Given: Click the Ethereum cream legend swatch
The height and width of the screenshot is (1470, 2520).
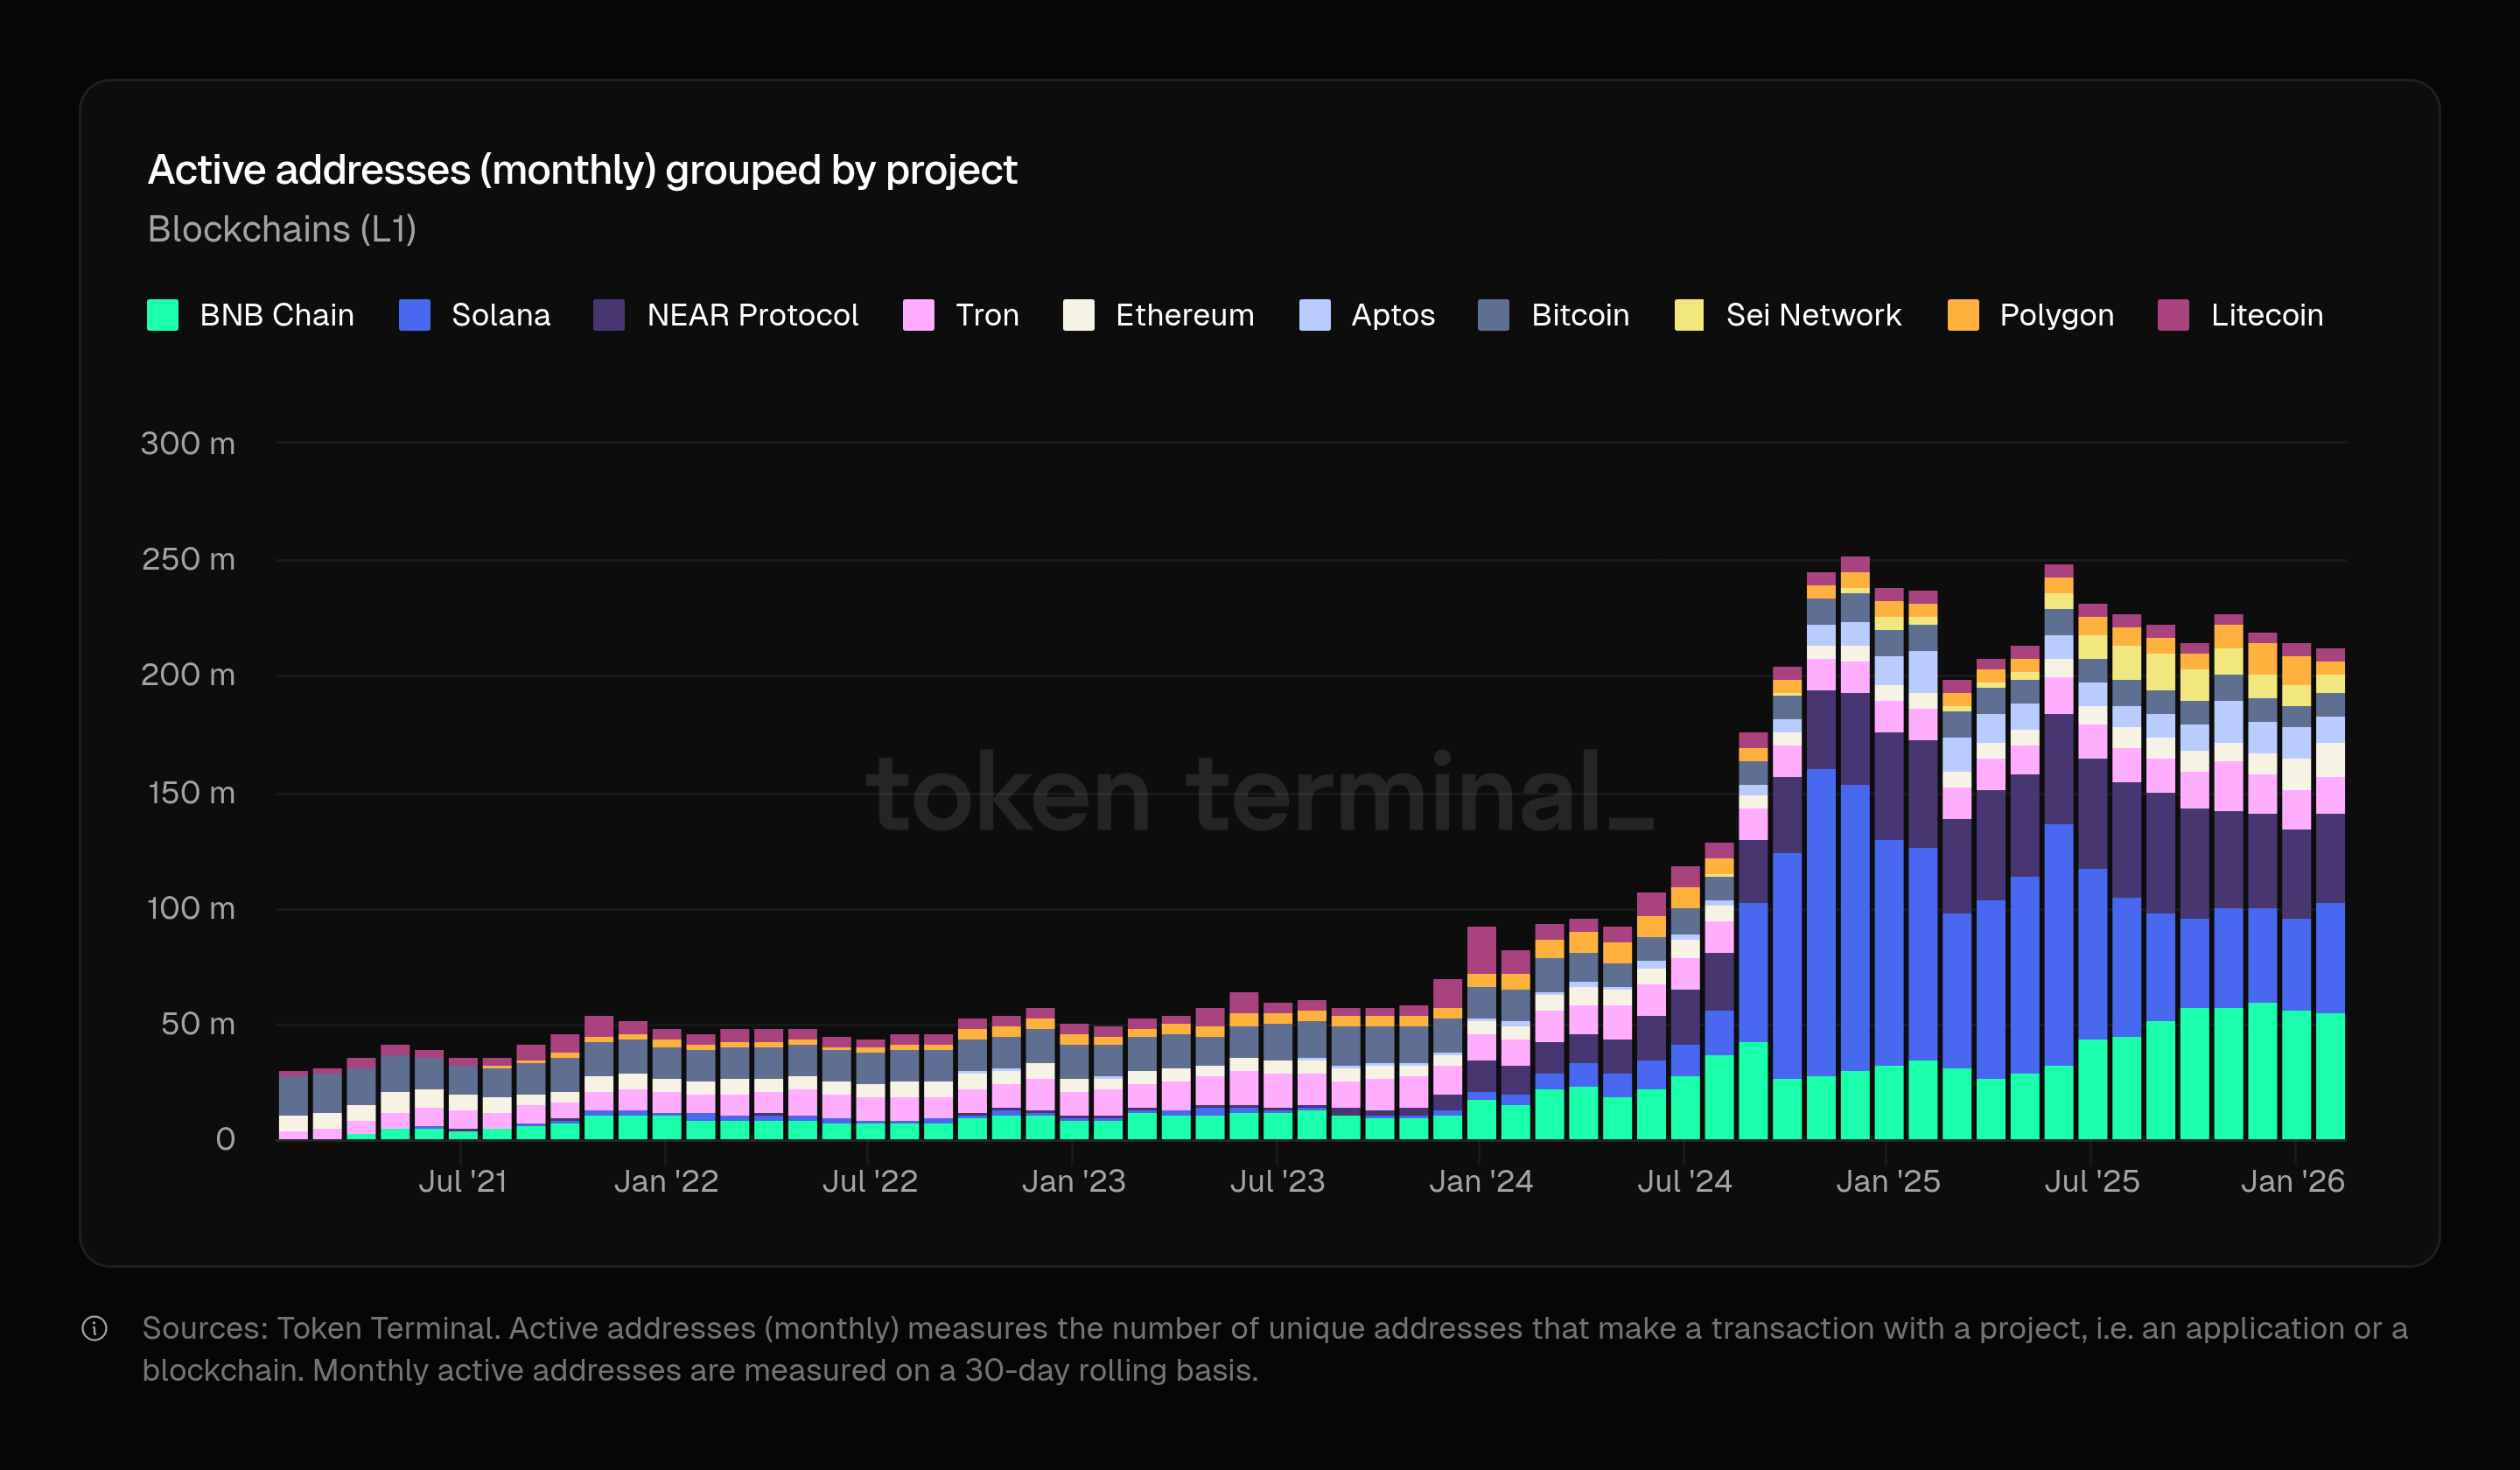Looking at the screenshot, I should click(x=1078, y=315).
